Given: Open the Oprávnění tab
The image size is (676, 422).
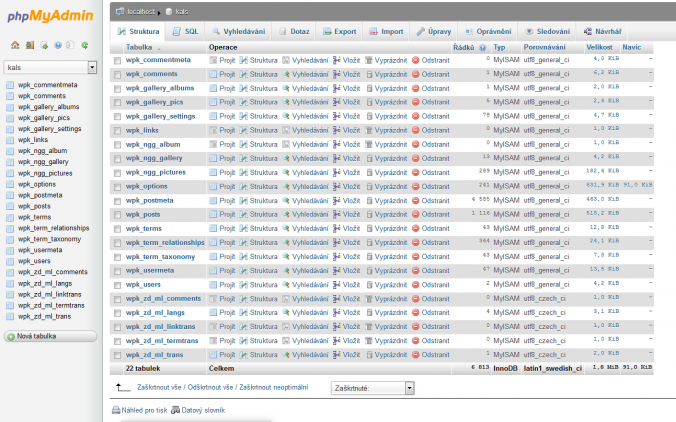Looking at the screenshot, I should 488,31.
